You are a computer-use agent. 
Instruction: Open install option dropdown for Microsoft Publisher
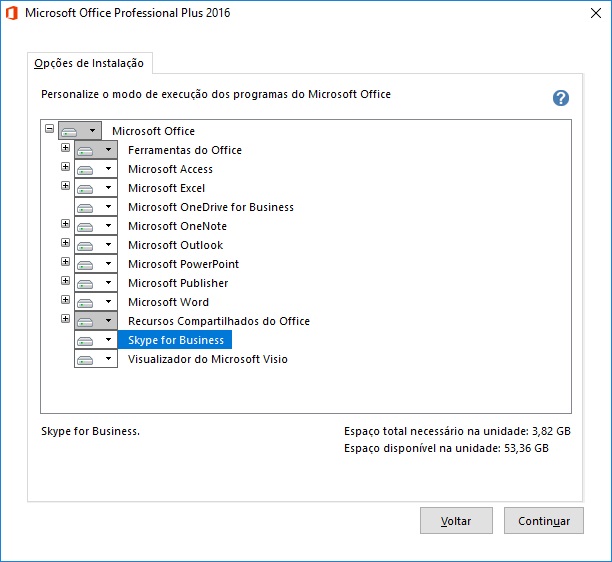click(96, 283)
